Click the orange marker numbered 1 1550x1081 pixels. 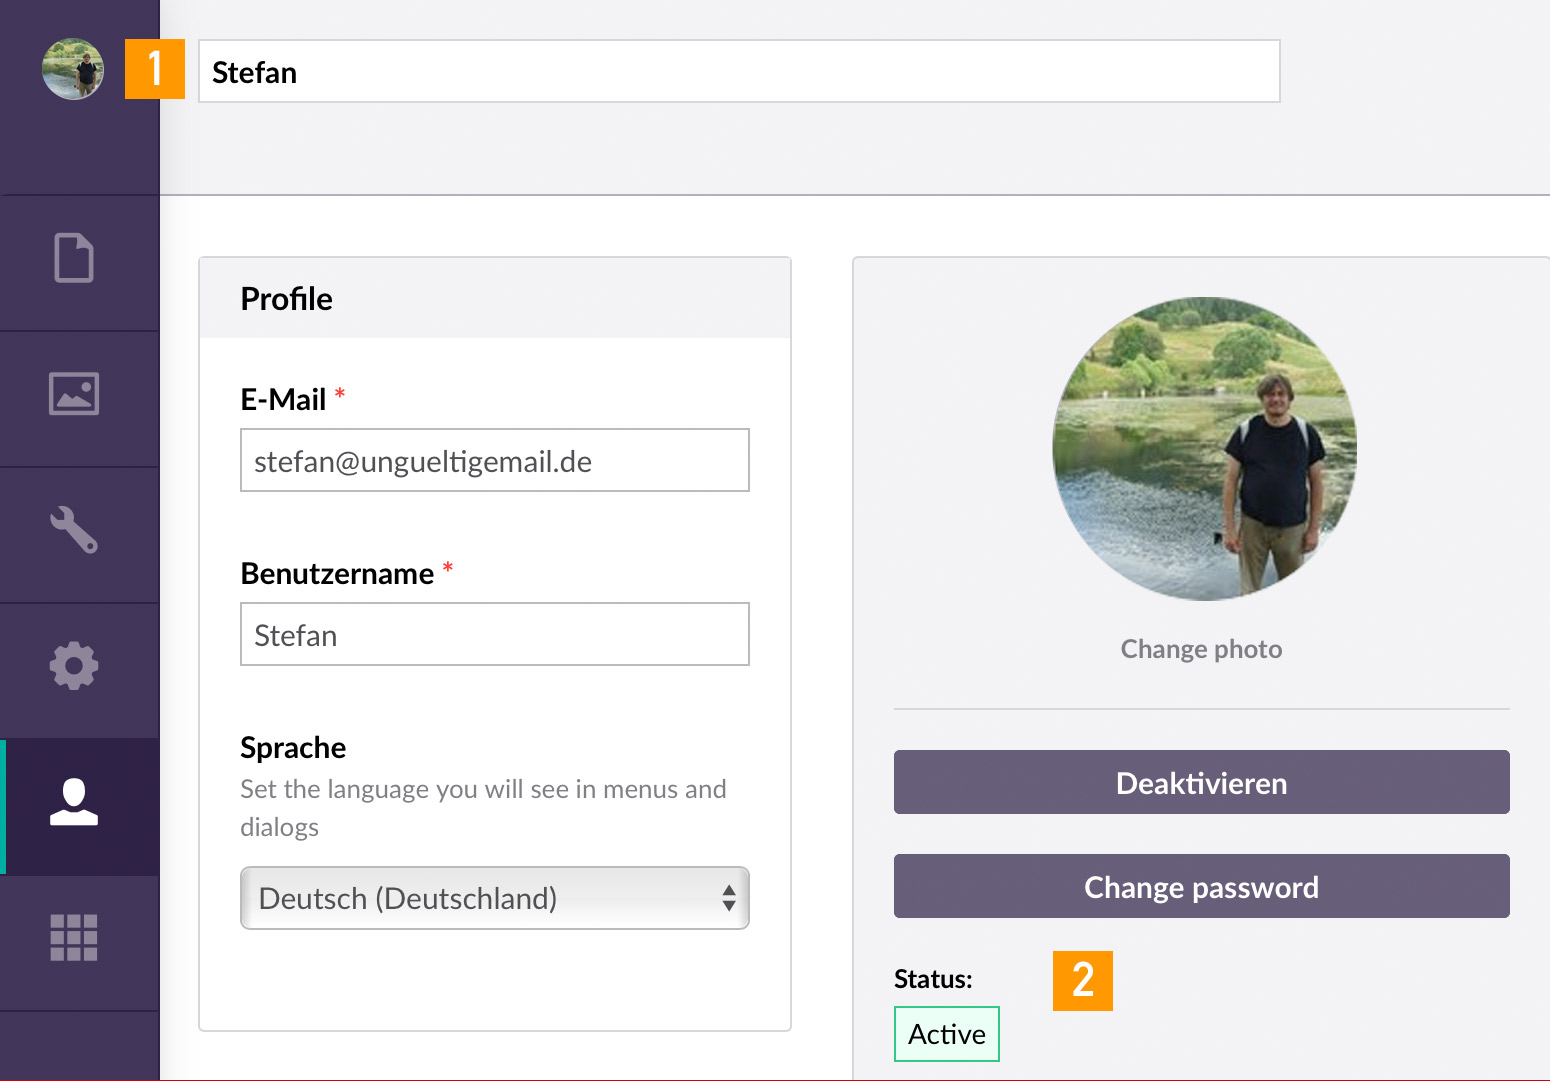[155, 69]
